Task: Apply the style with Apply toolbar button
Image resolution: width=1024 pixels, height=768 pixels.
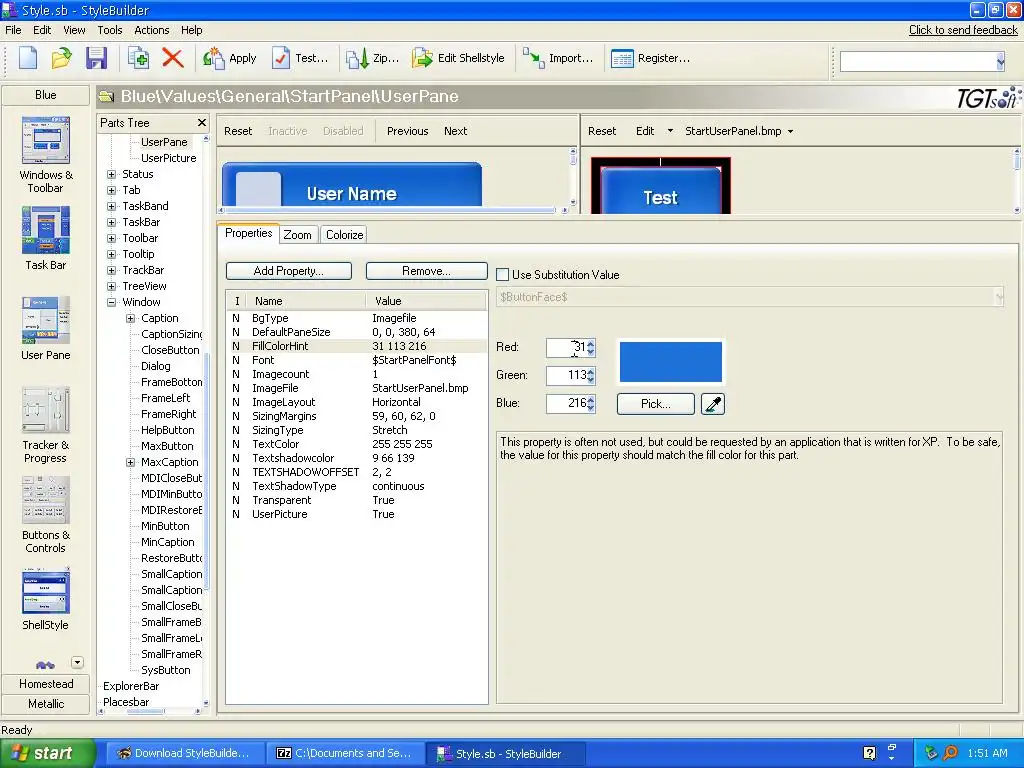Action: 229,58
